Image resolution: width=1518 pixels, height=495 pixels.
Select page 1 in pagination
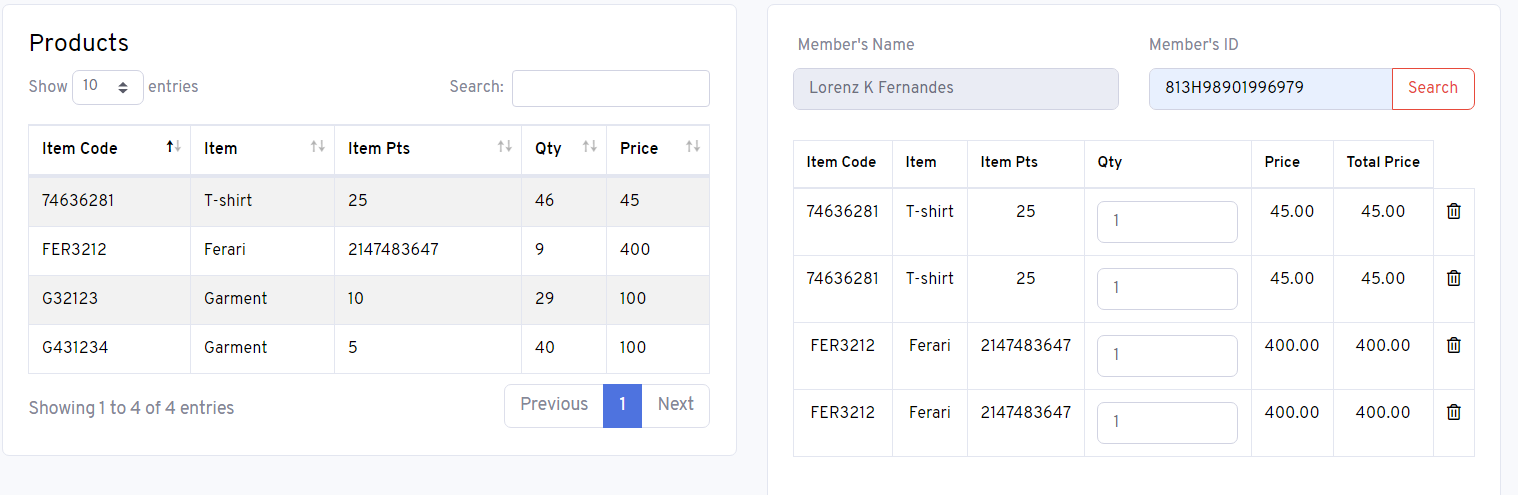coord(622,405)
